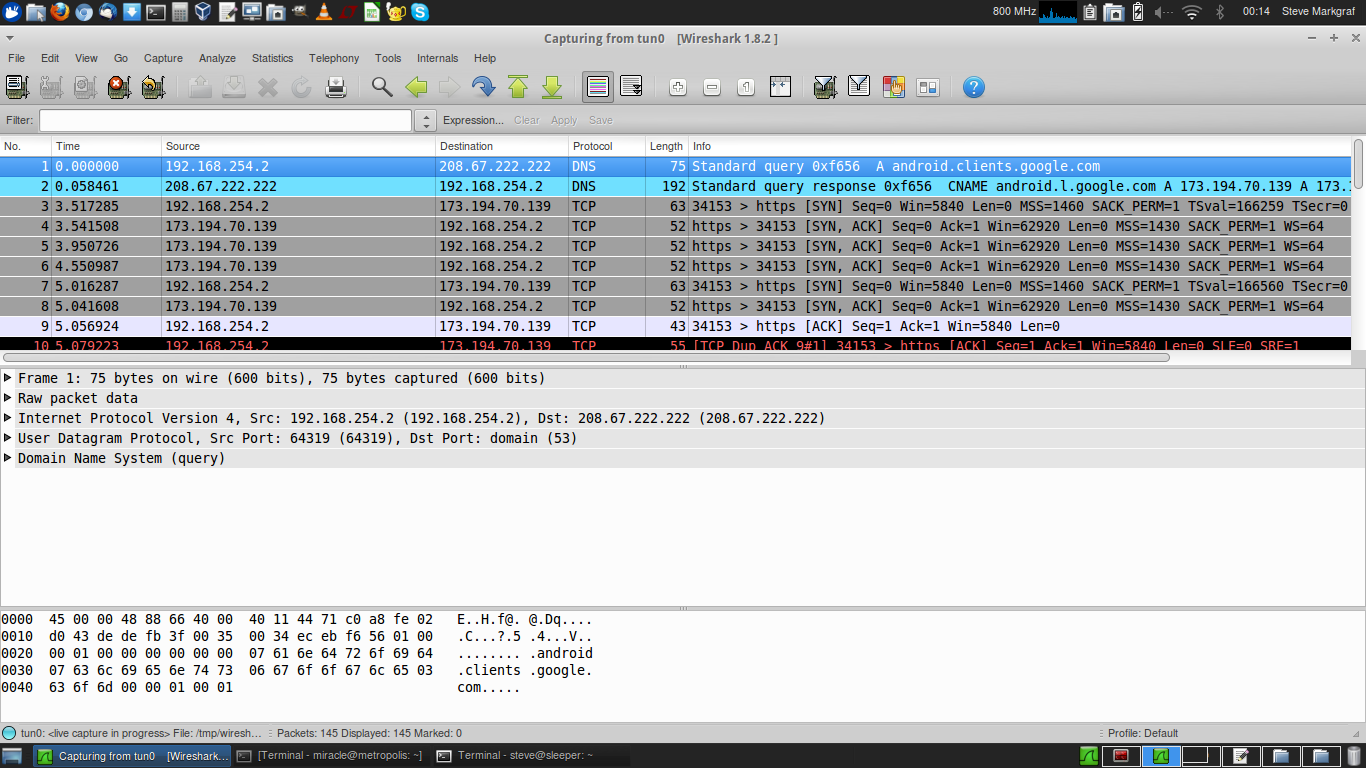Open the Analyze menu
1366x768 pixels.
click(x=217, y=58)
